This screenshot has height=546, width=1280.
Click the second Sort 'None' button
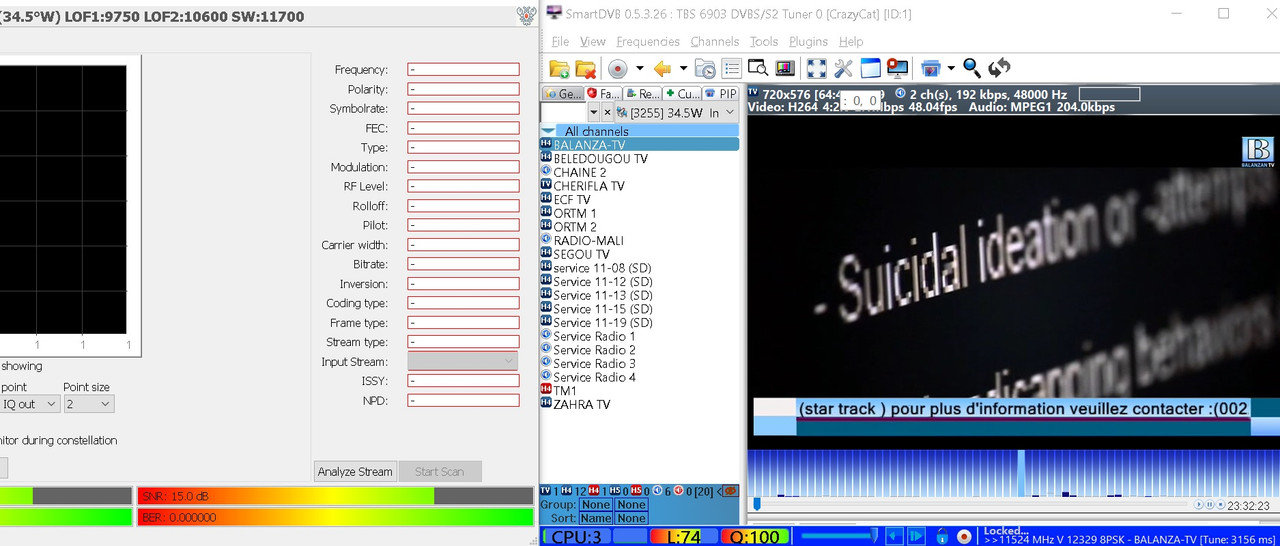[631, 518]
